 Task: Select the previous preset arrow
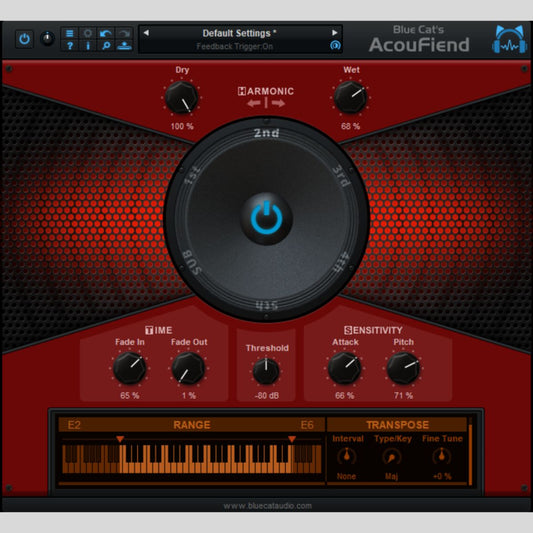point(146,33)
